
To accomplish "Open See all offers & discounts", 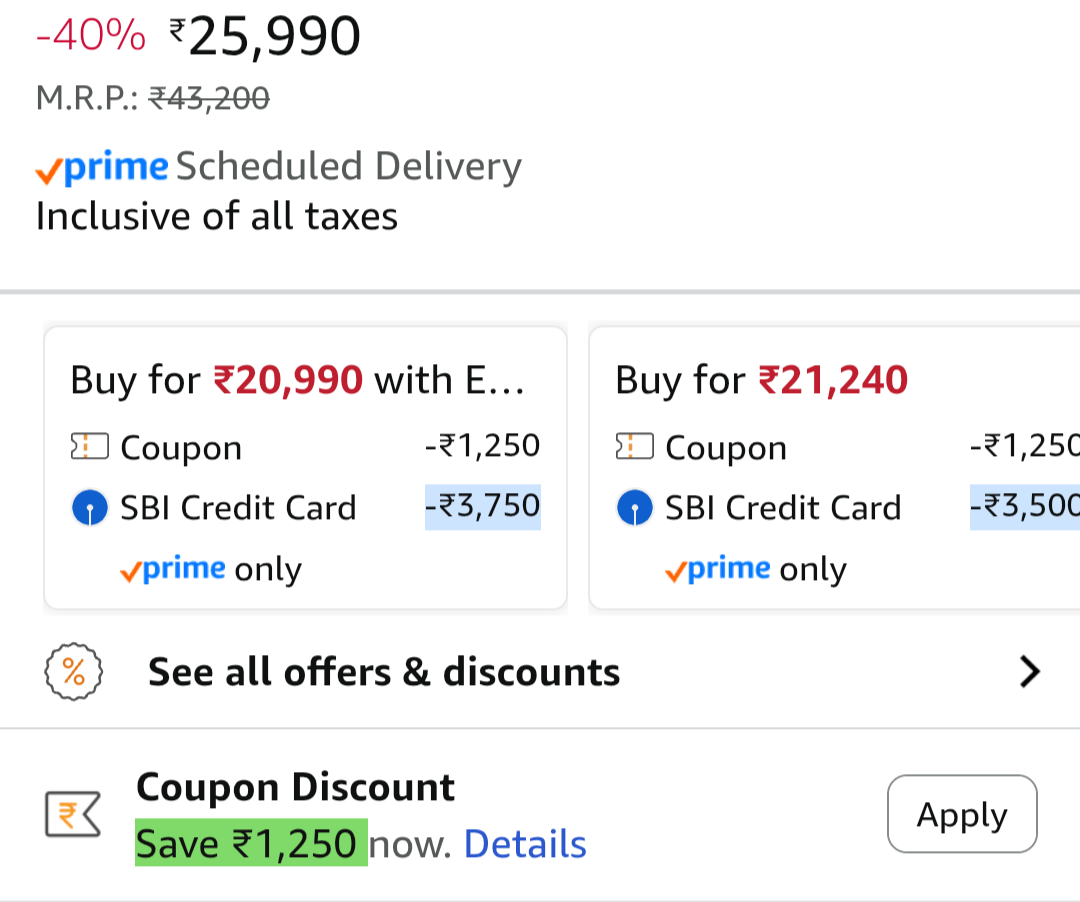I will point(384,672).
